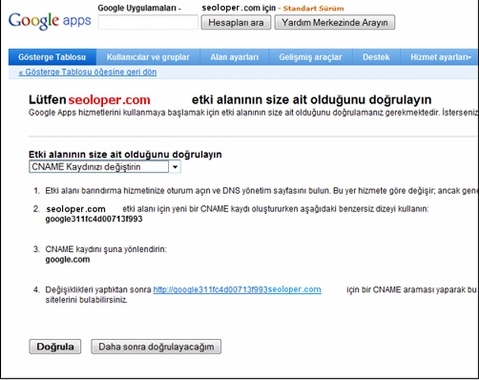Screen dimensions: 479x380
Task: Click the red seoloper.com heading text
Action: click(109, 100)
